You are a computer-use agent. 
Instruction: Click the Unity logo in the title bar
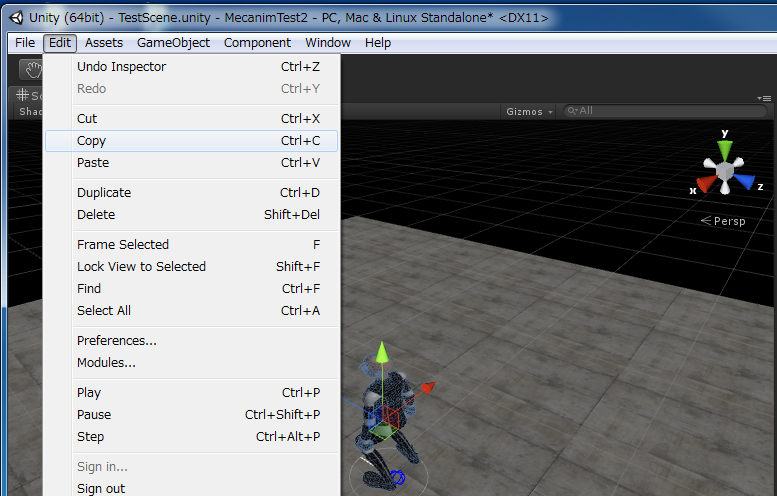[16, 17]
